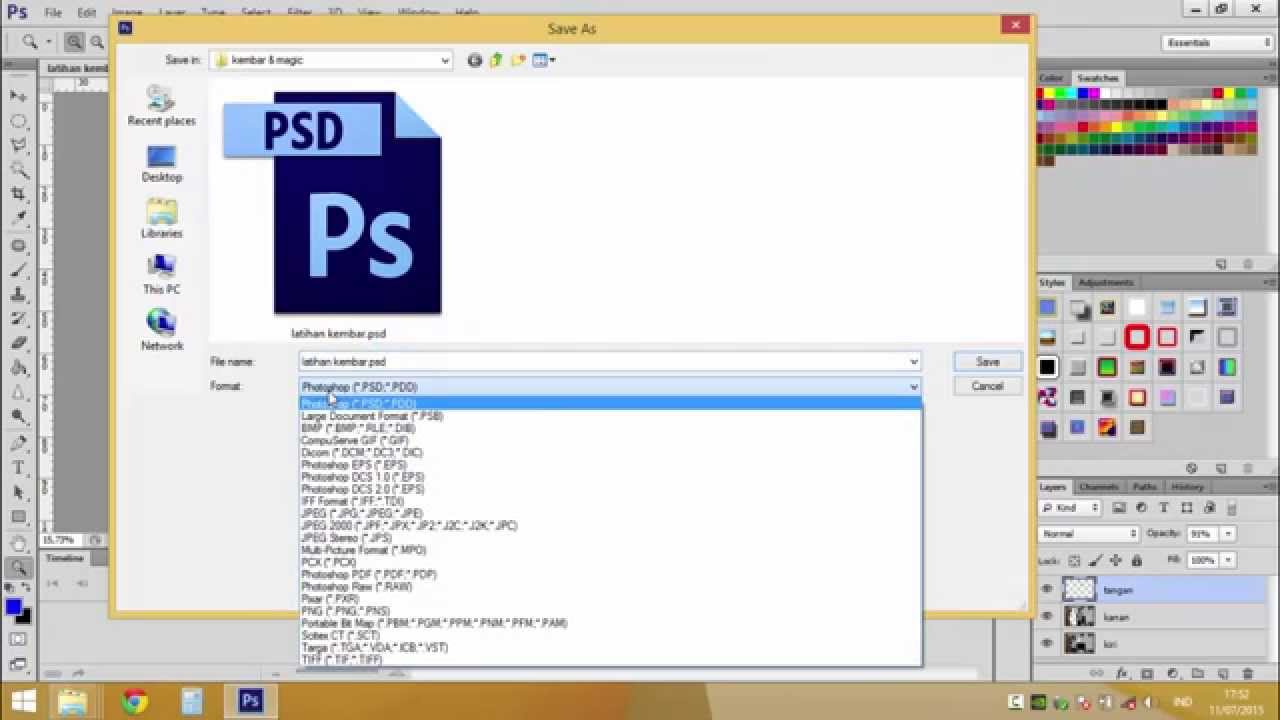Choose PNG (*.PNG;*.PNS) format

610,611
